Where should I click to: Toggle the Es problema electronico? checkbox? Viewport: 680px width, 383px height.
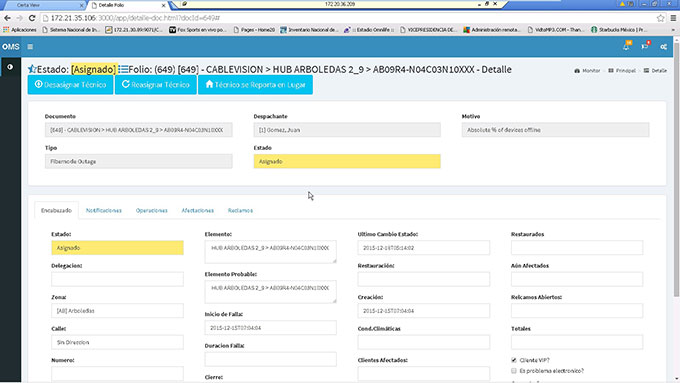click(514, 371)
